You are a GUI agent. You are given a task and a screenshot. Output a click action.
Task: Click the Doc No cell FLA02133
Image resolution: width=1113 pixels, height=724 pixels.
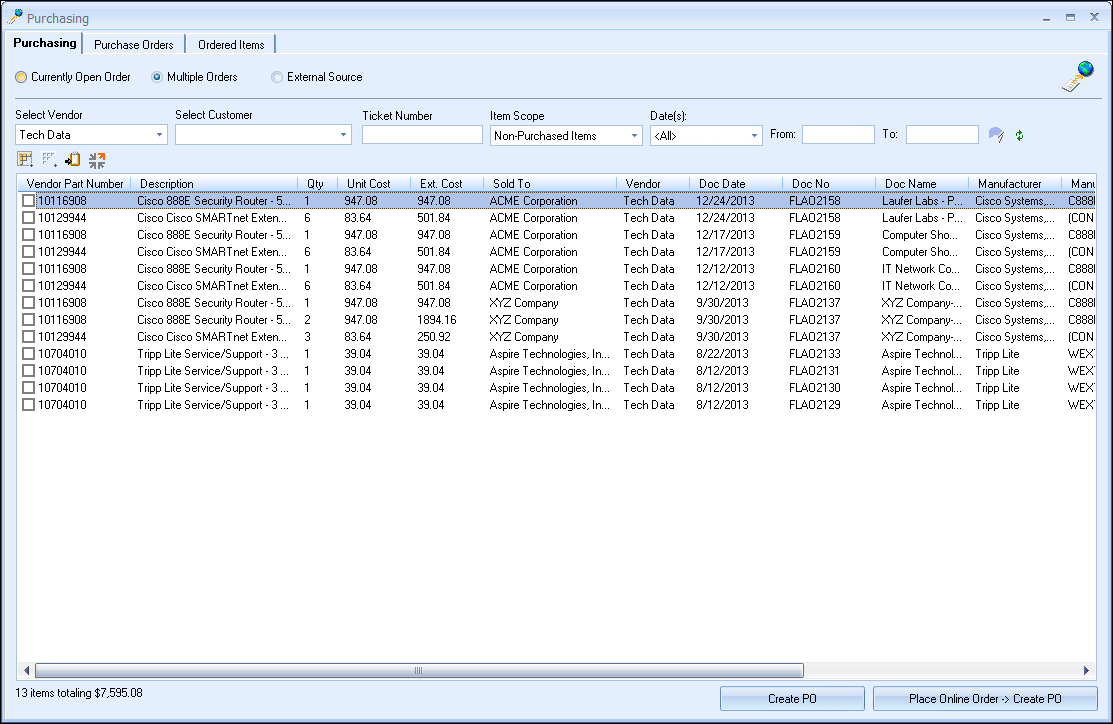[x=815, y=354]
